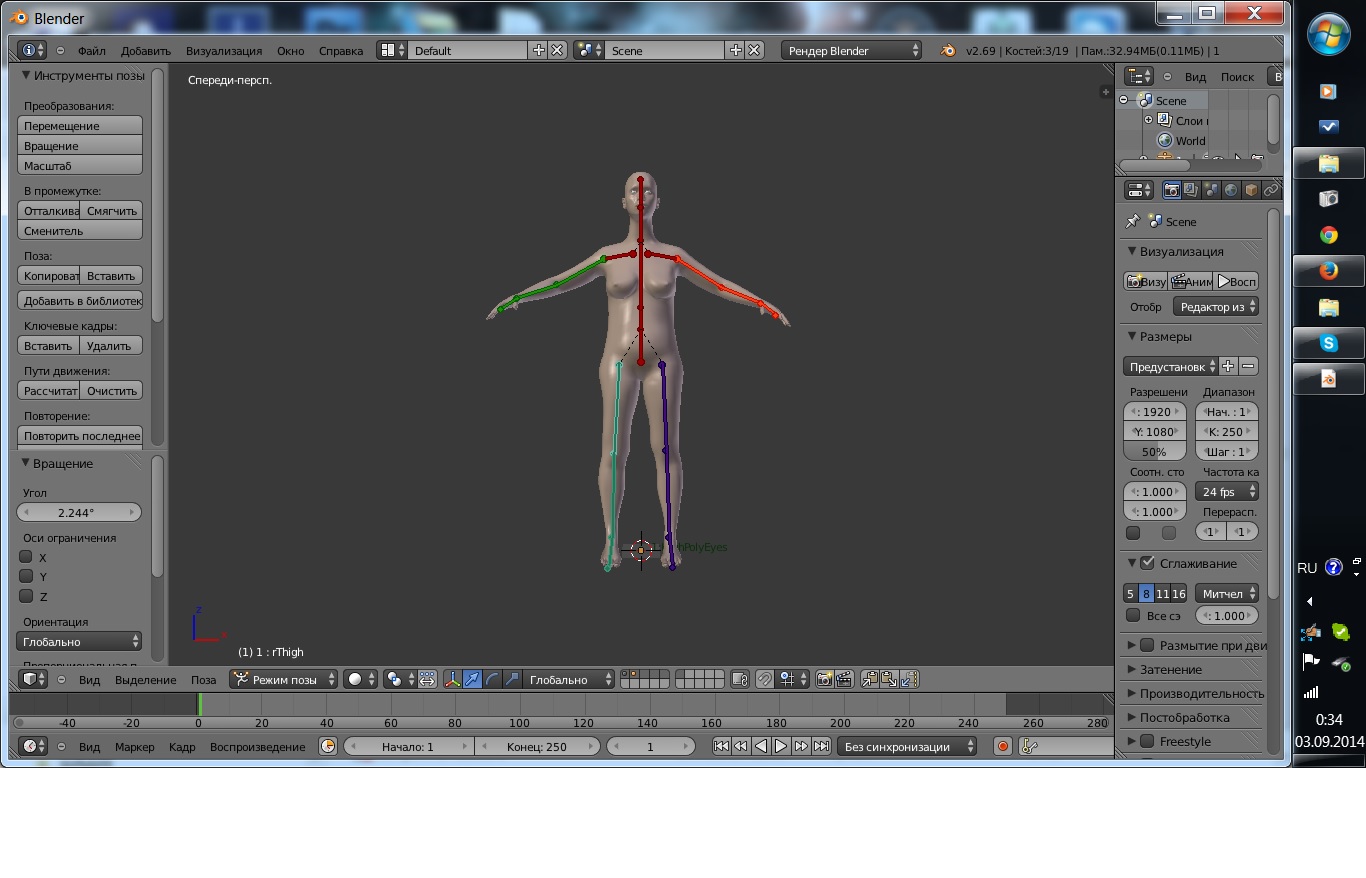Pin the Scene properties context

[x=1133, y=222]
